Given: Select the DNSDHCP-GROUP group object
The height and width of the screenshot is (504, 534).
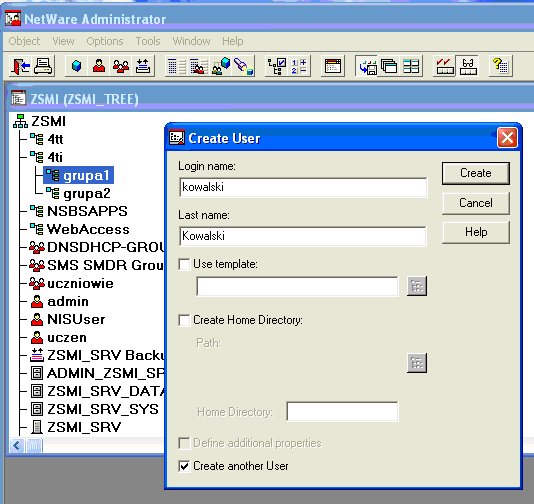Looking at the screenshot, I should (97, 247).
